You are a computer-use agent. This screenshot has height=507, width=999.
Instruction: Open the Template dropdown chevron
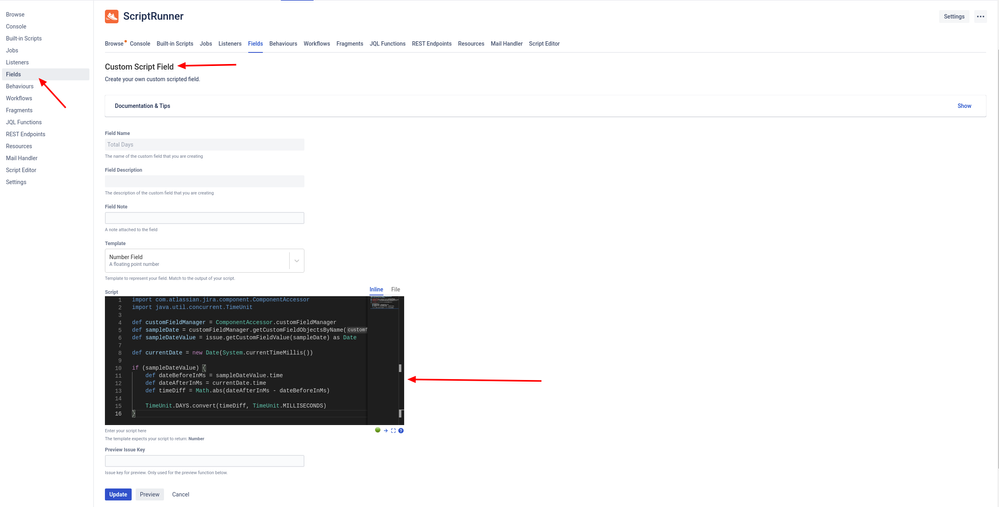coord(296,261)
